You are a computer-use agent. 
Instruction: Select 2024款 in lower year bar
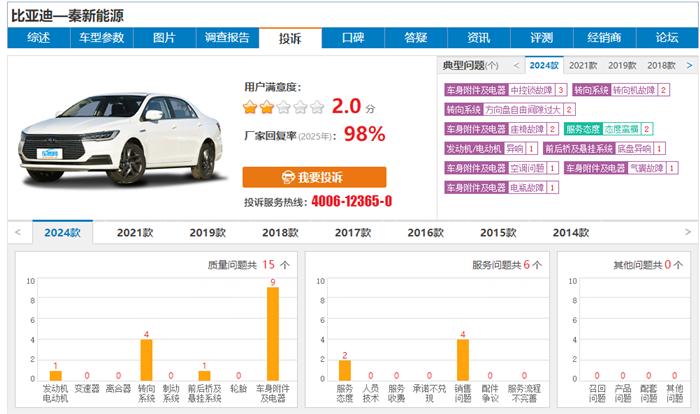coord(62,233)
